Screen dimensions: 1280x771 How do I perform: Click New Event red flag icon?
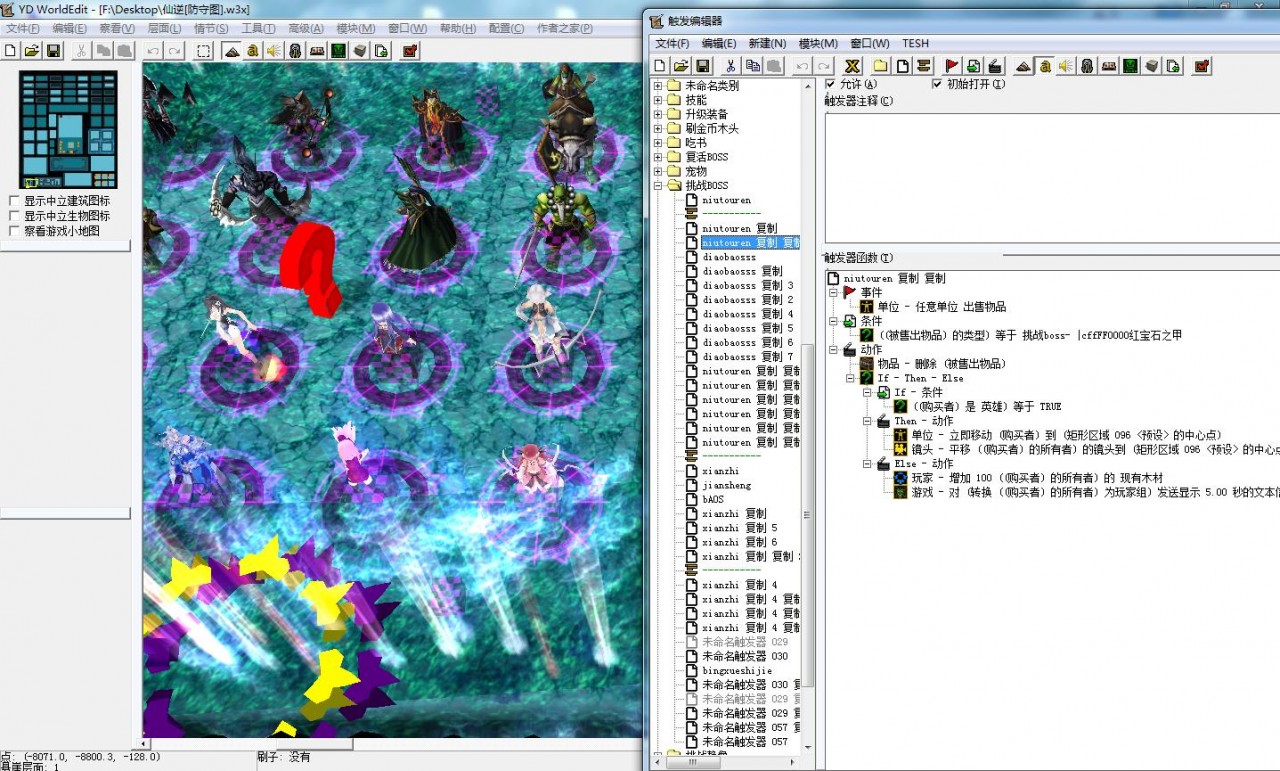point(952,66)
